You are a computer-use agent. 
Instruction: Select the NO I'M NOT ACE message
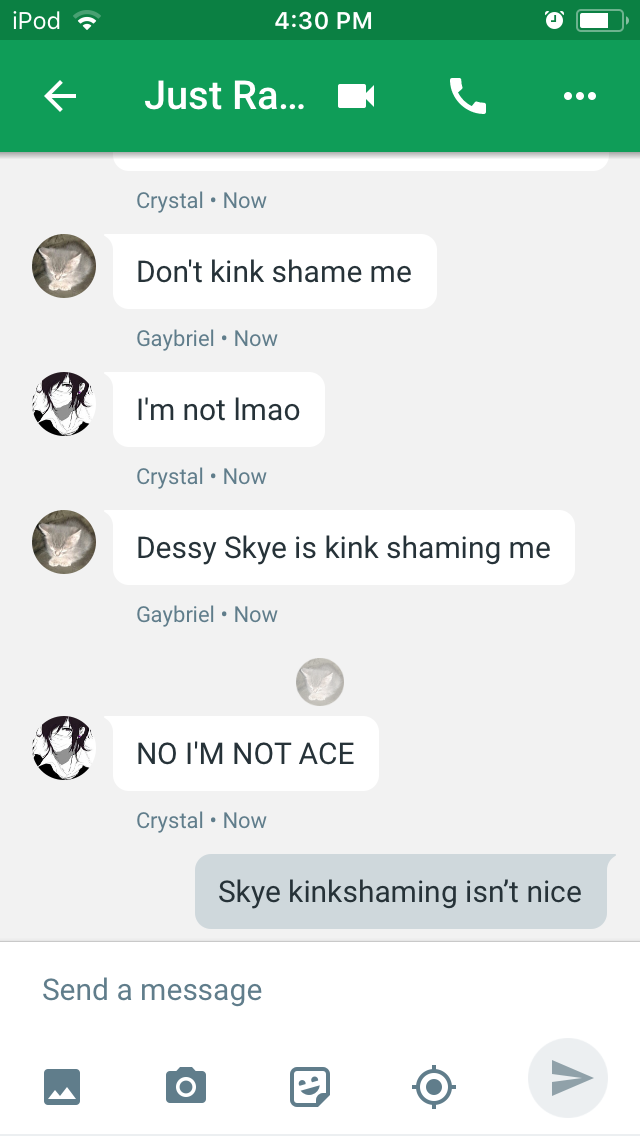coord(246,753)
